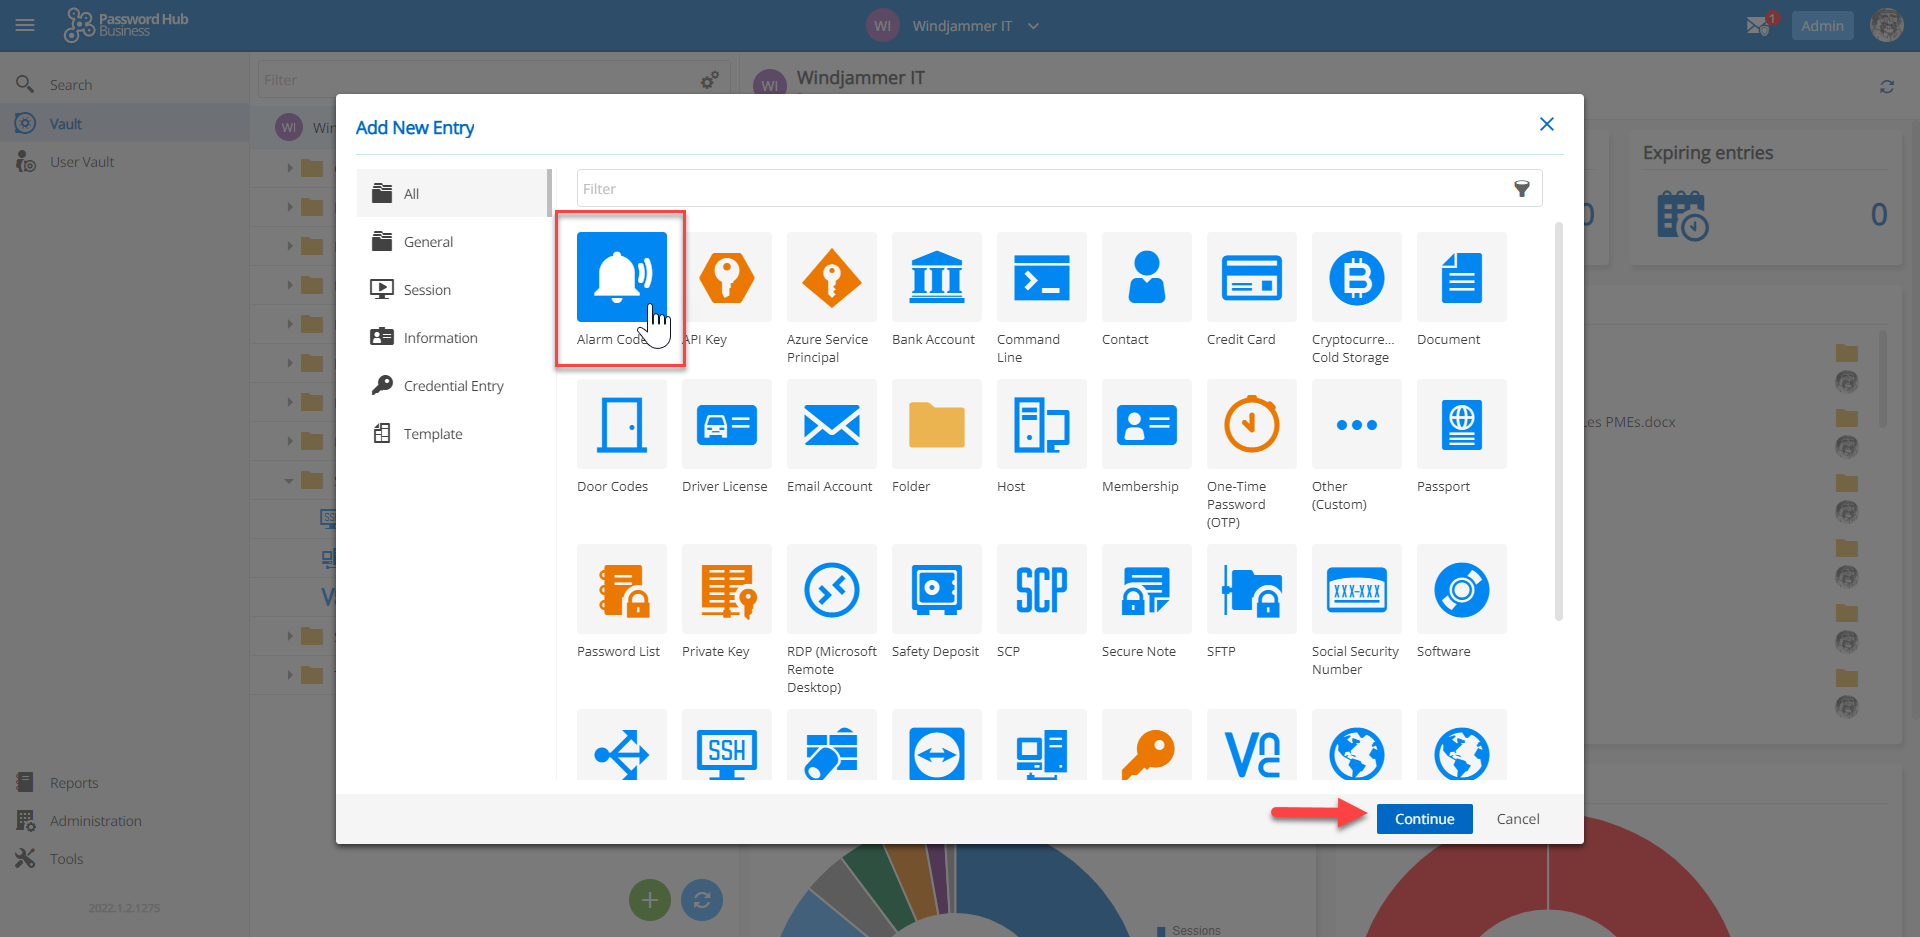Image resolution: width=1920 pixels, height=937 pixels.
Task: Choose the Azure Service Principal icon
Action: (x=831, y=277)
